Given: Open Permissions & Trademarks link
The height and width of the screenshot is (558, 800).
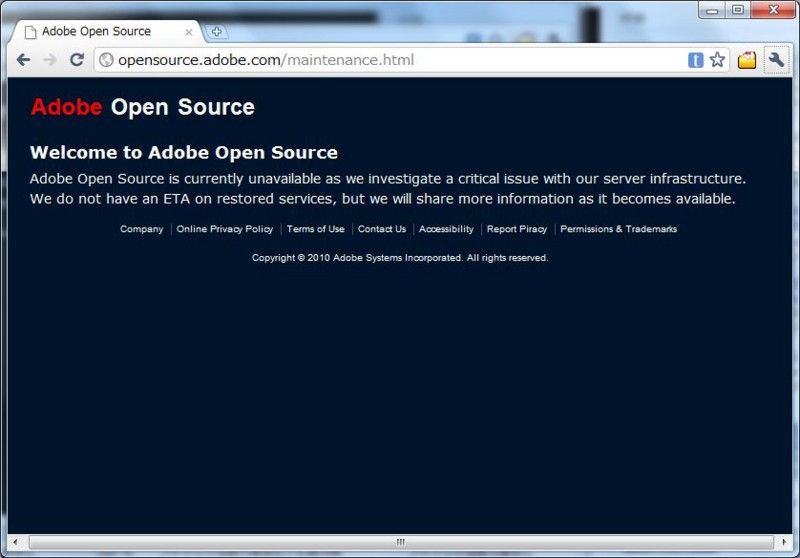Looking at the screenshot, I should 618,229.
